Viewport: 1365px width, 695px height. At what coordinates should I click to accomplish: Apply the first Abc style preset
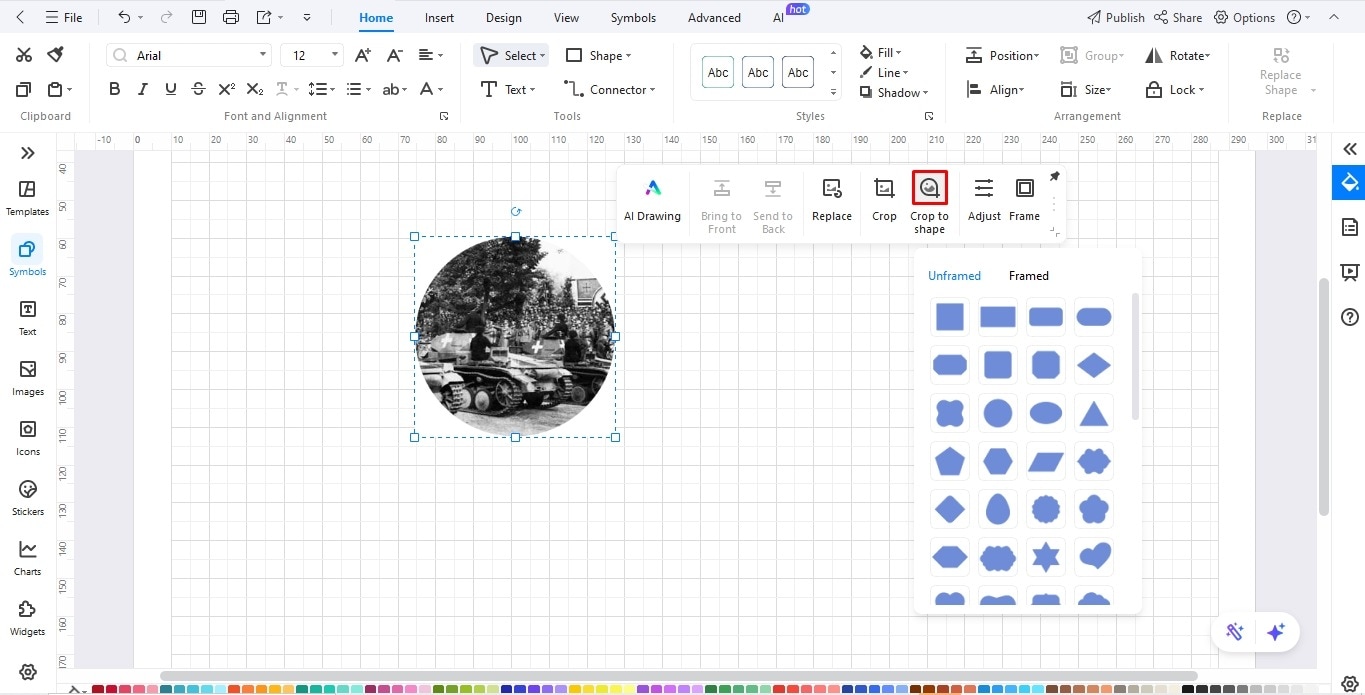click(x=718, y=72)
